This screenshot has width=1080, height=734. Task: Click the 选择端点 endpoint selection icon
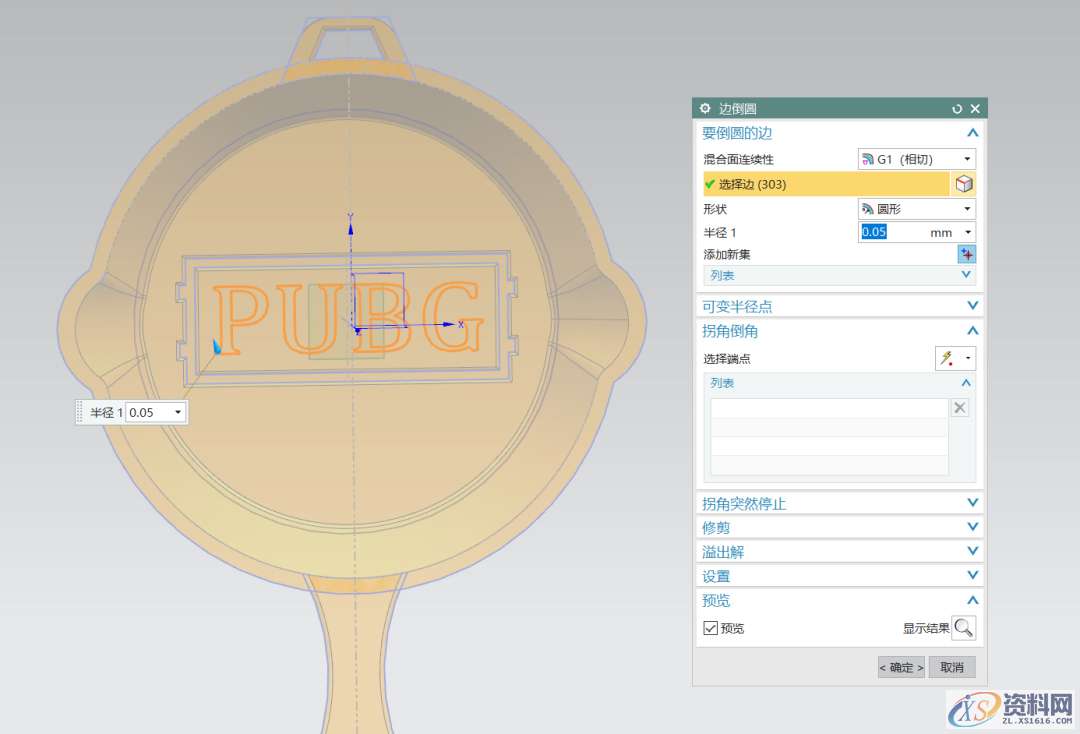[x=946, y=358]
